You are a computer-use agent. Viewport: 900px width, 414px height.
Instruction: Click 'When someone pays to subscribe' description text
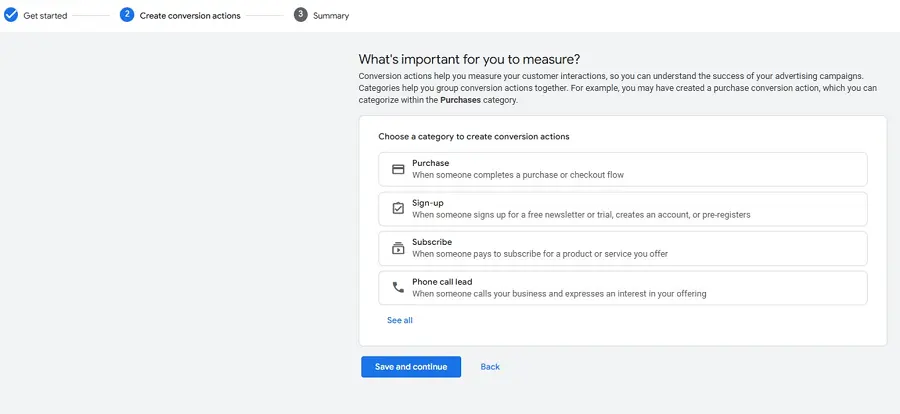coord(540,254)
